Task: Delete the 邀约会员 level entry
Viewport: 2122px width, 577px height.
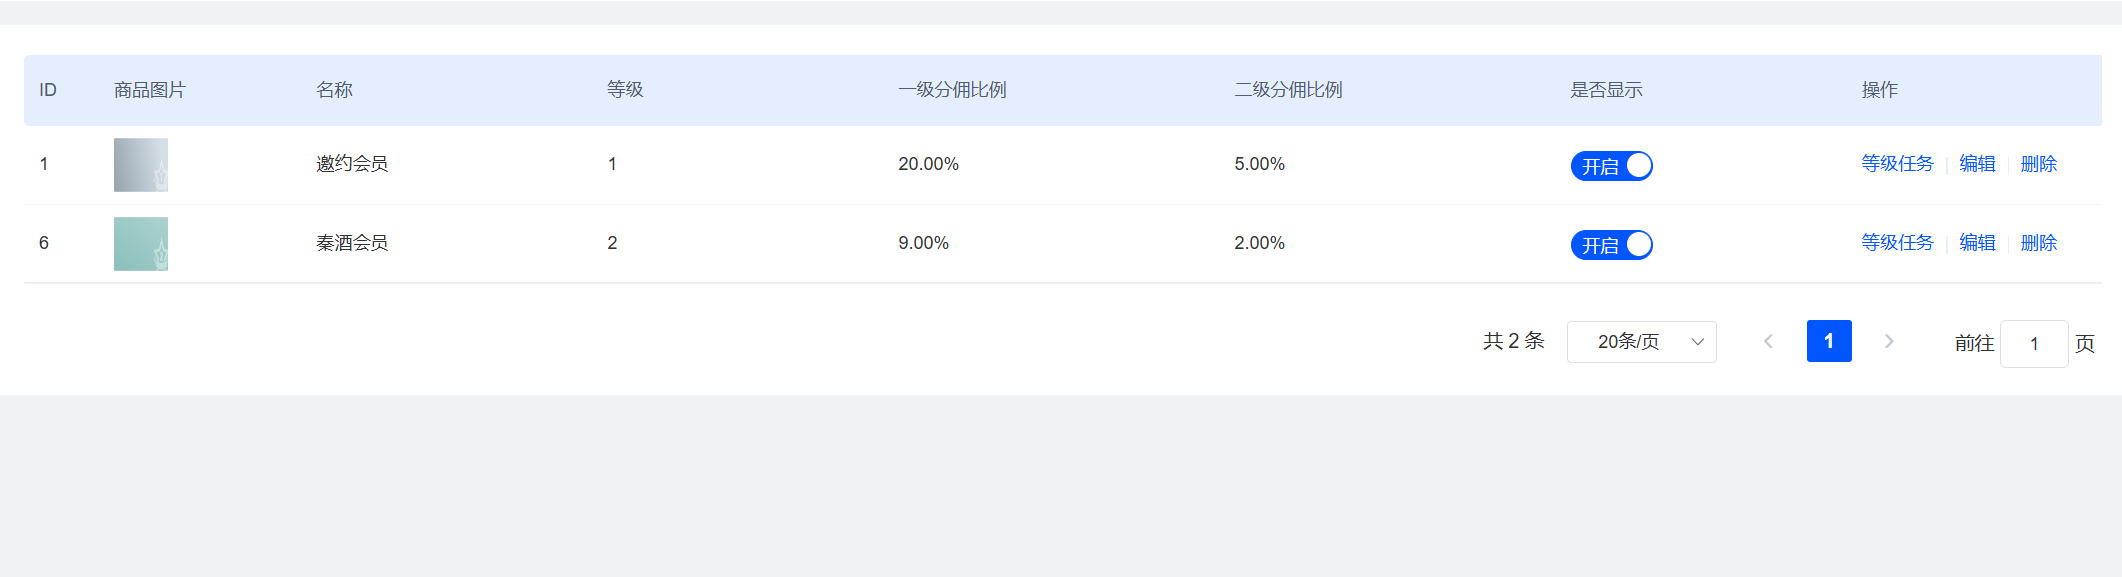Action: [x=2038, y=164]
